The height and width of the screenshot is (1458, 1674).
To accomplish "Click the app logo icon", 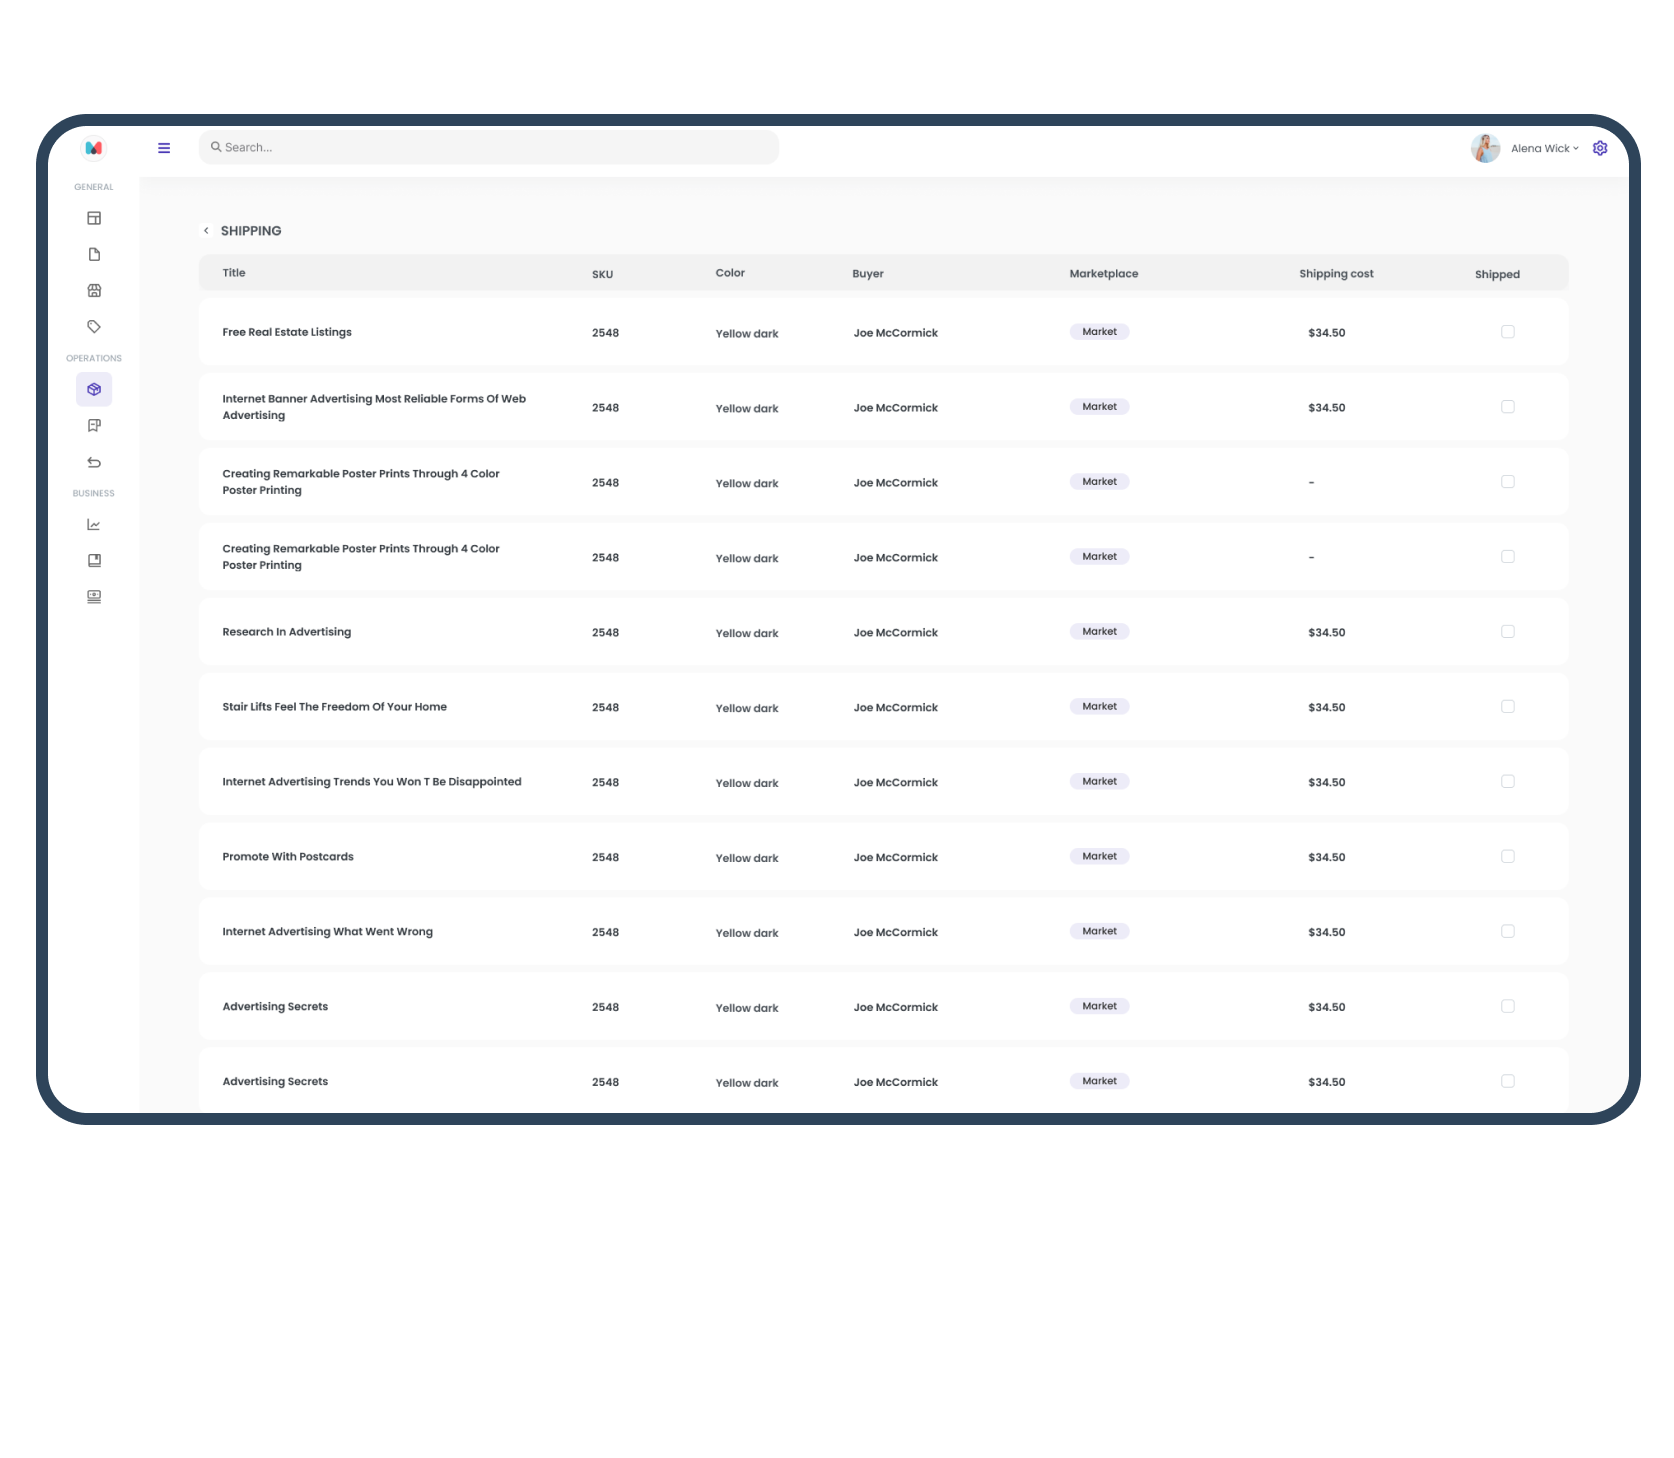I will [x=94, y=148].
